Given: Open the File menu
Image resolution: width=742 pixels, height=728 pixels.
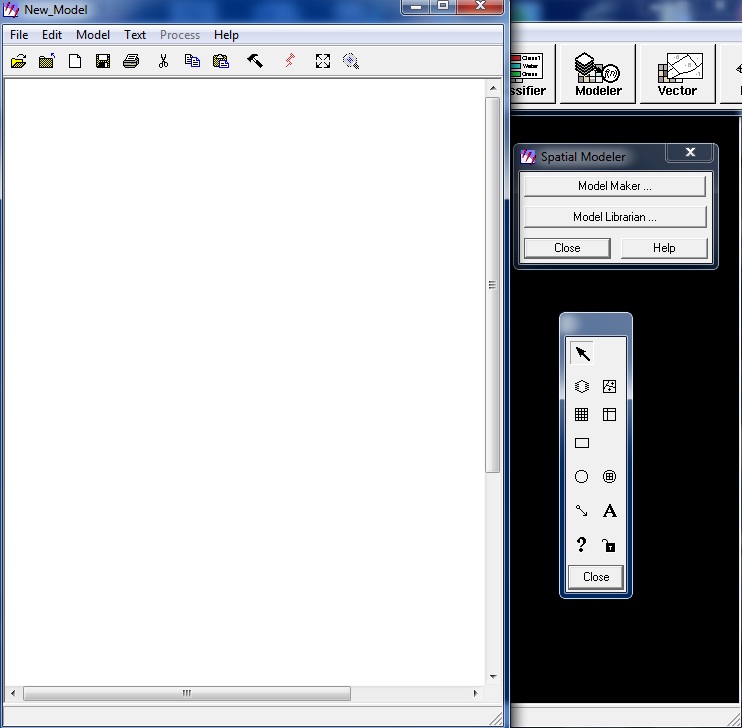Looking at the screenshot, I should coord(19,35).
